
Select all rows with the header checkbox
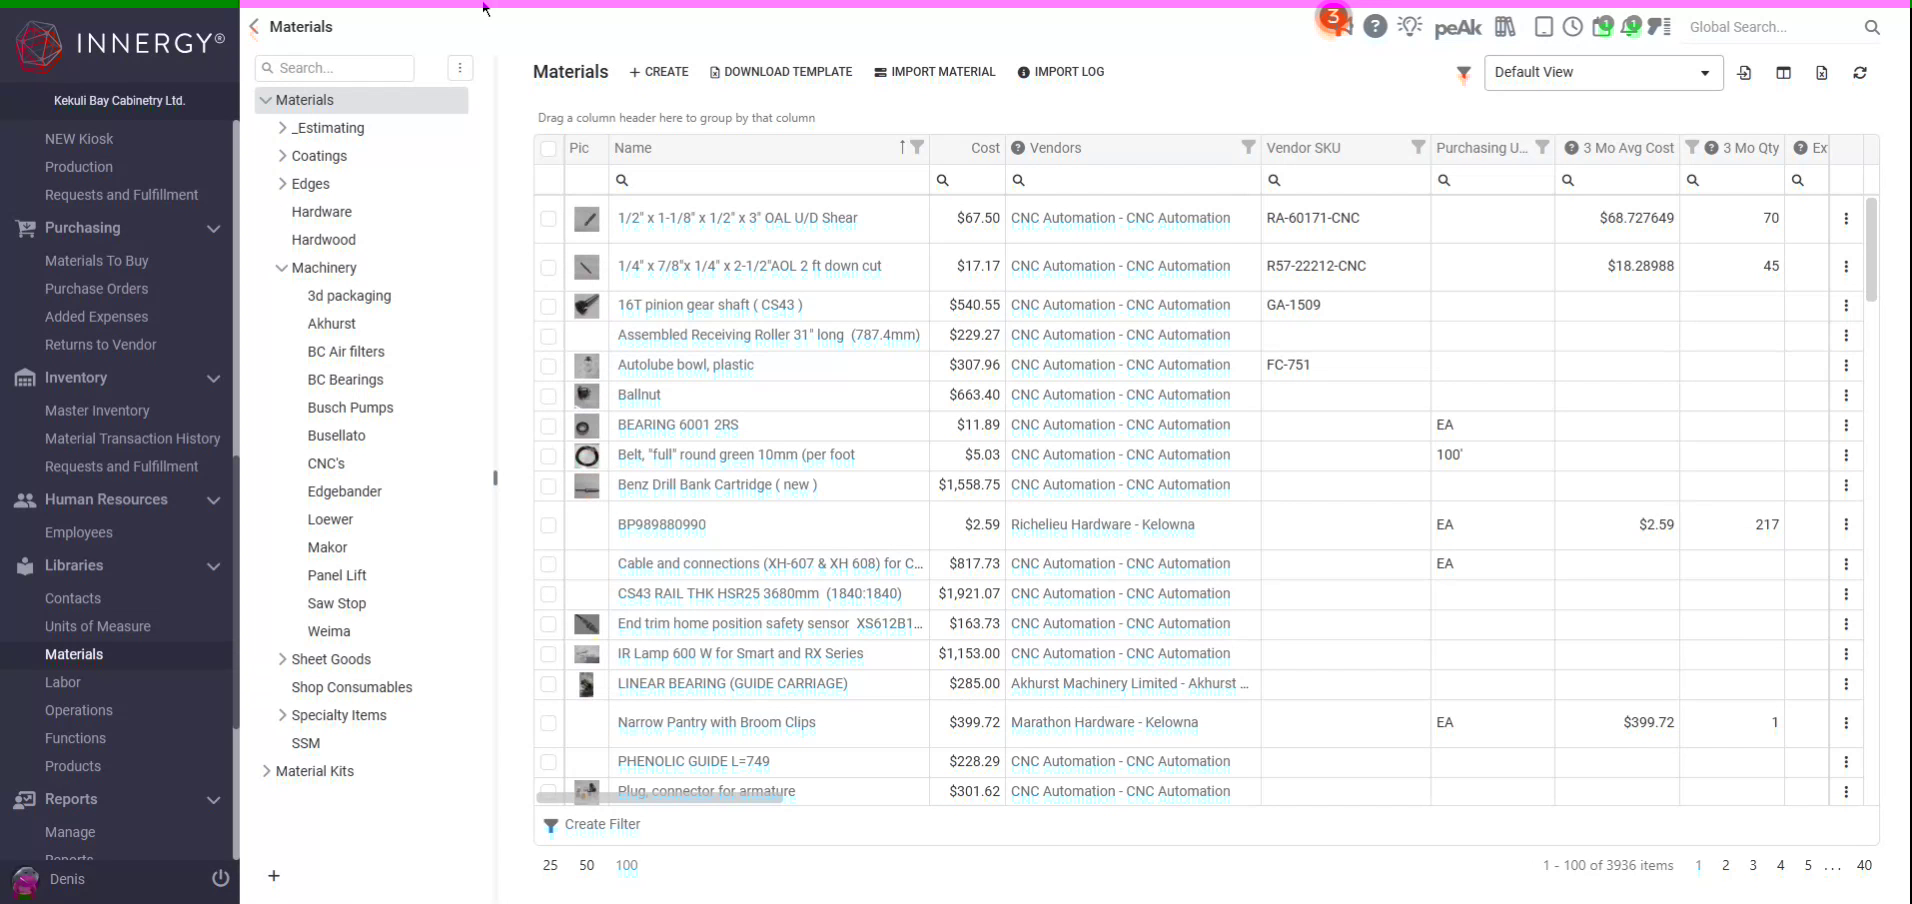(549, 148)
